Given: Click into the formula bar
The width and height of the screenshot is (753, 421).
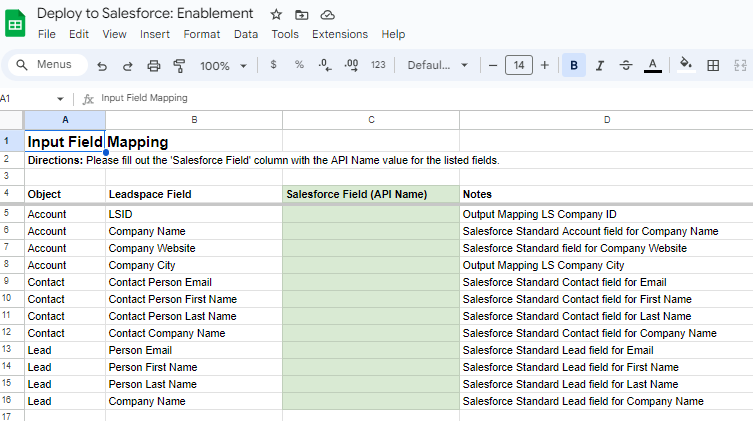Looking at the screenshot, I should coord(423,98).
